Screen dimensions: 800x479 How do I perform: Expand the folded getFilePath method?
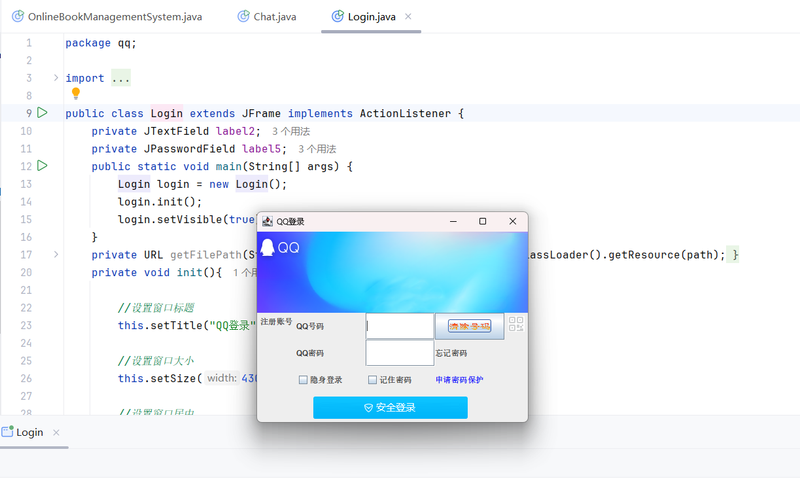(56, 254)
